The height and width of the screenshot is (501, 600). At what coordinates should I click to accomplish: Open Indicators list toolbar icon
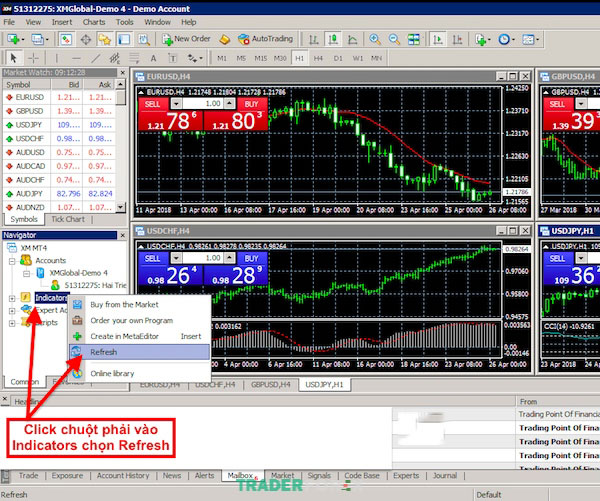pos(482,39)
